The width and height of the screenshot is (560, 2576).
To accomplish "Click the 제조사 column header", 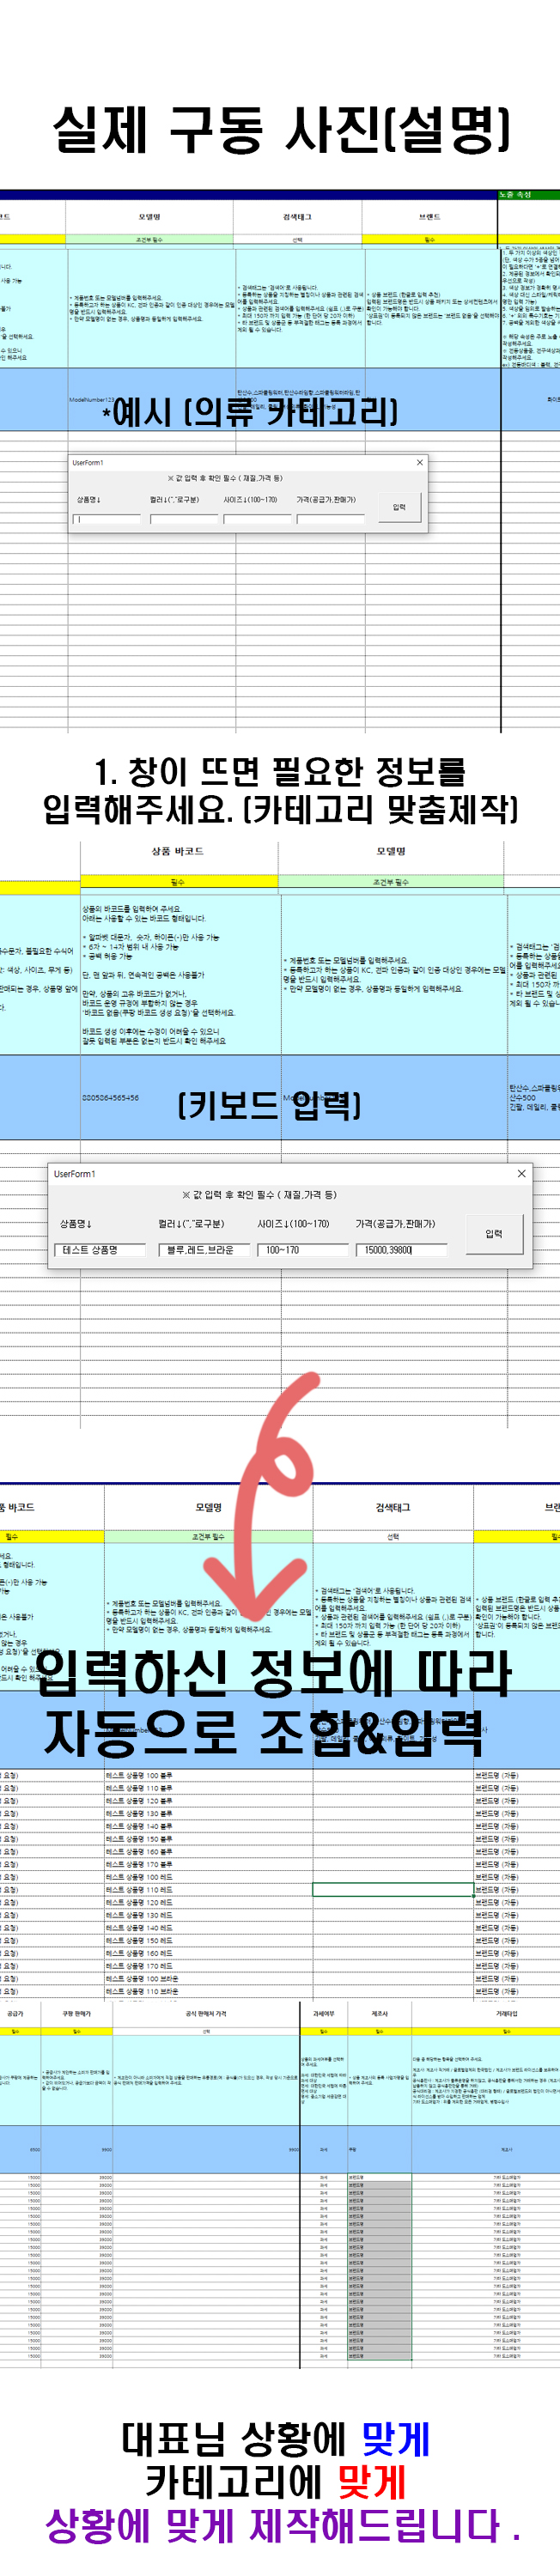I will 379,2013.
